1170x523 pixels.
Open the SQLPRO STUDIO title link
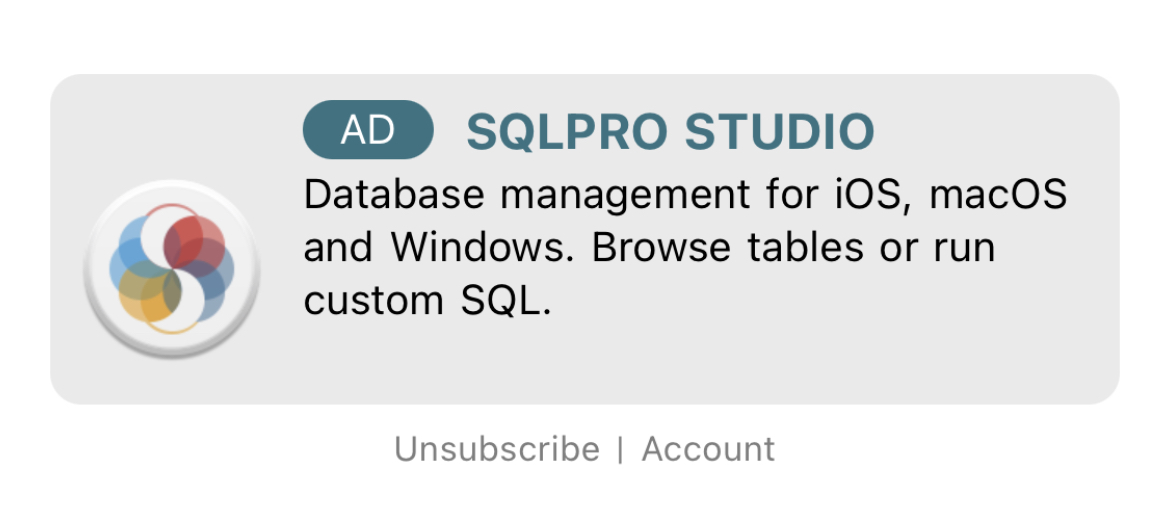click(670, 131)
